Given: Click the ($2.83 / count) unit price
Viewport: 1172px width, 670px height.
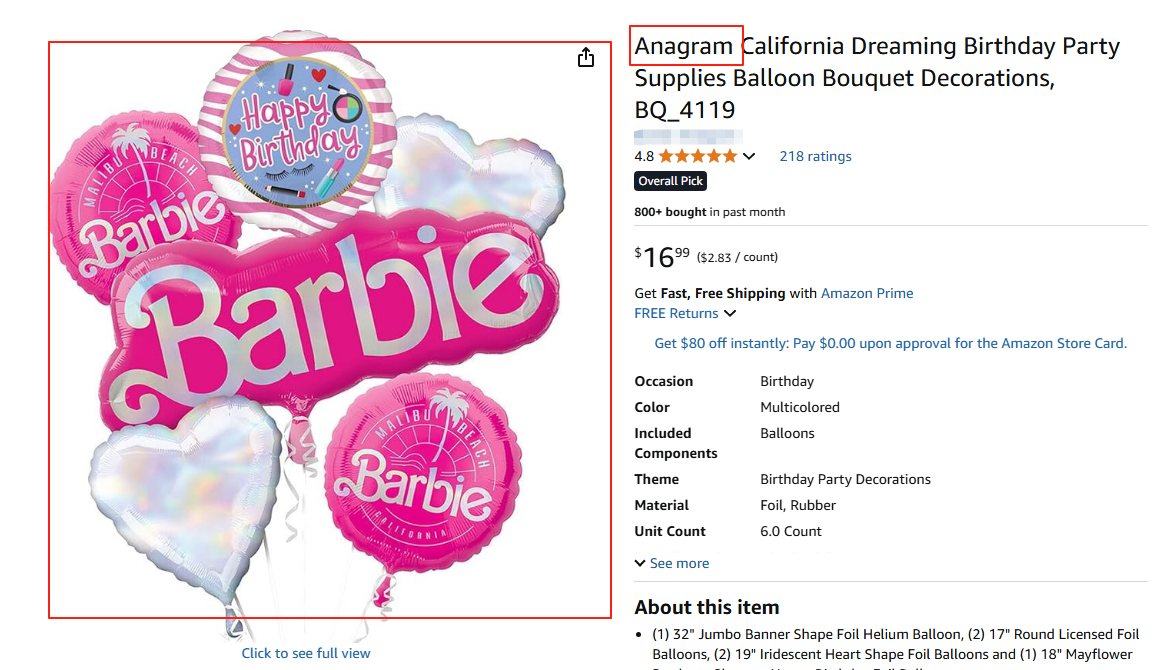Looking at the screenshot, I should click(737, 257).
